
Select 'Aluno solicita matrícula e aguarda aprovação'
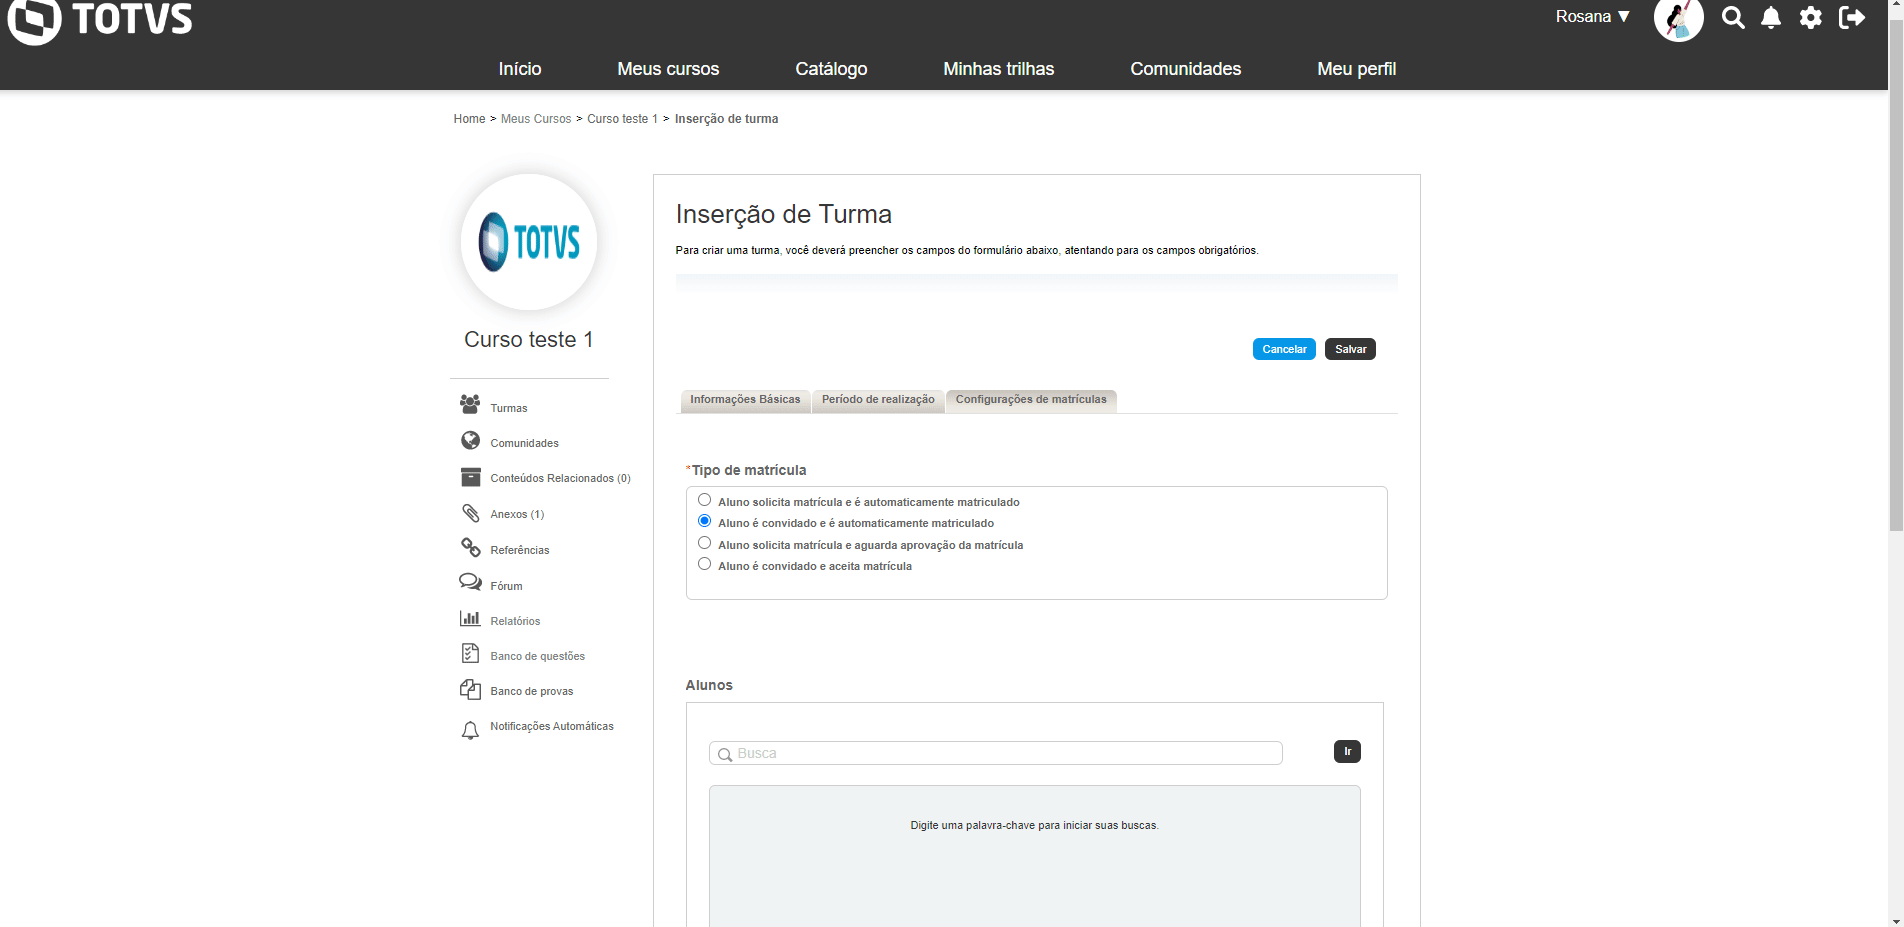[705, 543]
